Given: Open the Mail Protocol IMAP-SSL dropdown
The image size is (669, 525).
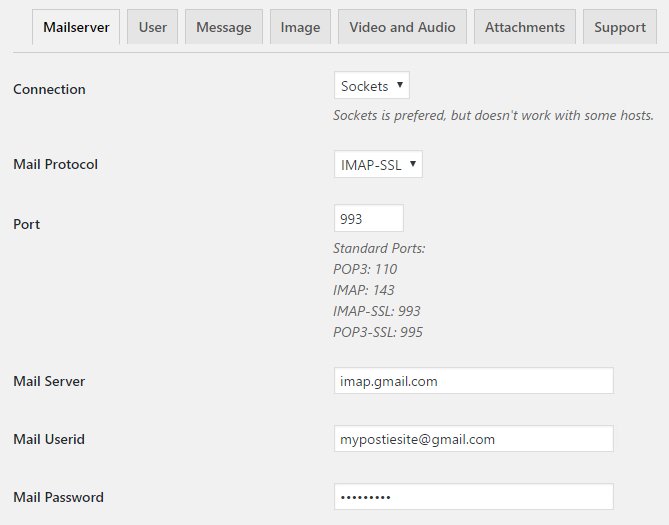Looking at the screenshot, I should click(x=378, y=164).
